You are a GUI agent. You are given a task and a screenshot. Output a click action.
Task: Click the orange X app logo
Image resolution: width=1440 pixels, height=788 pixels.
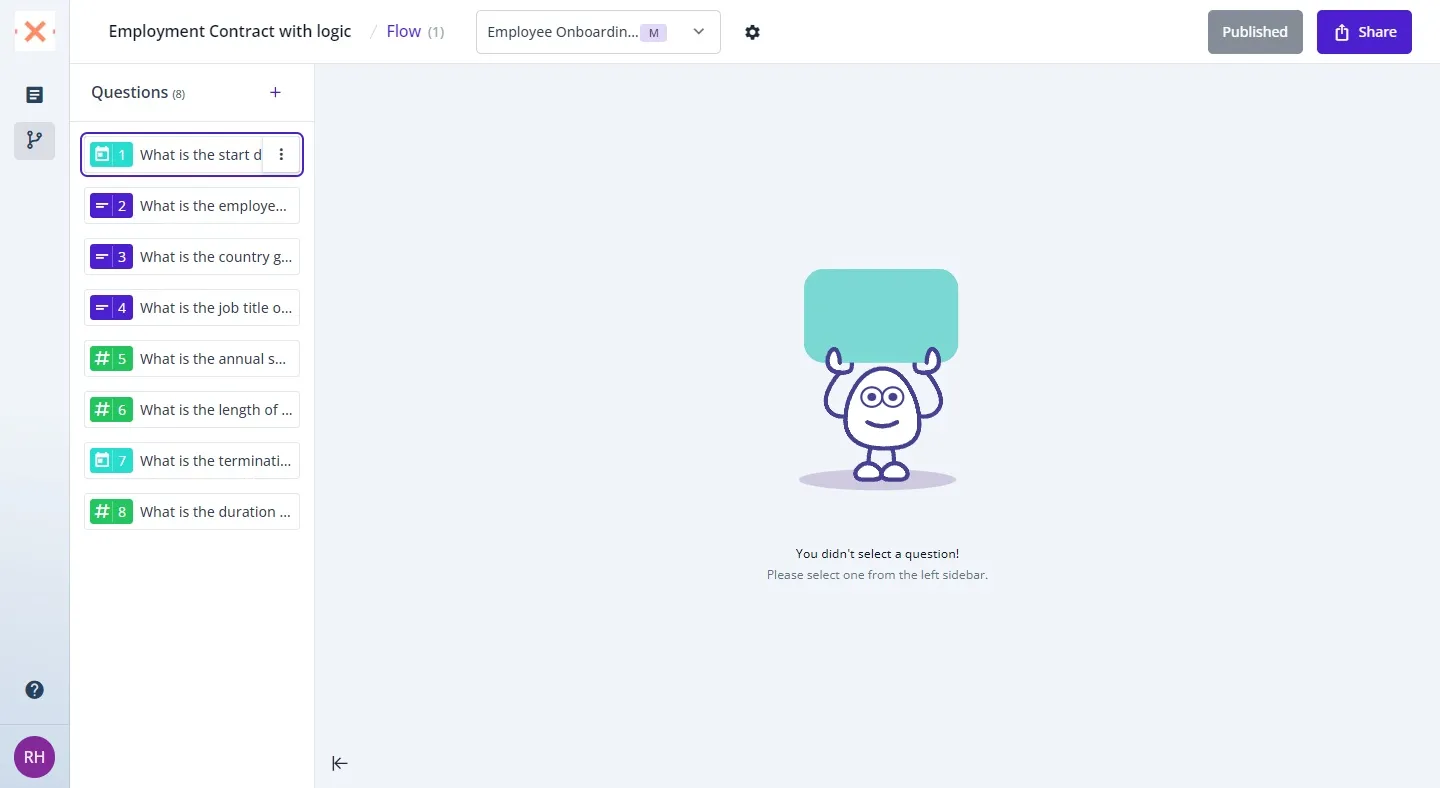[x=35, y=32]
